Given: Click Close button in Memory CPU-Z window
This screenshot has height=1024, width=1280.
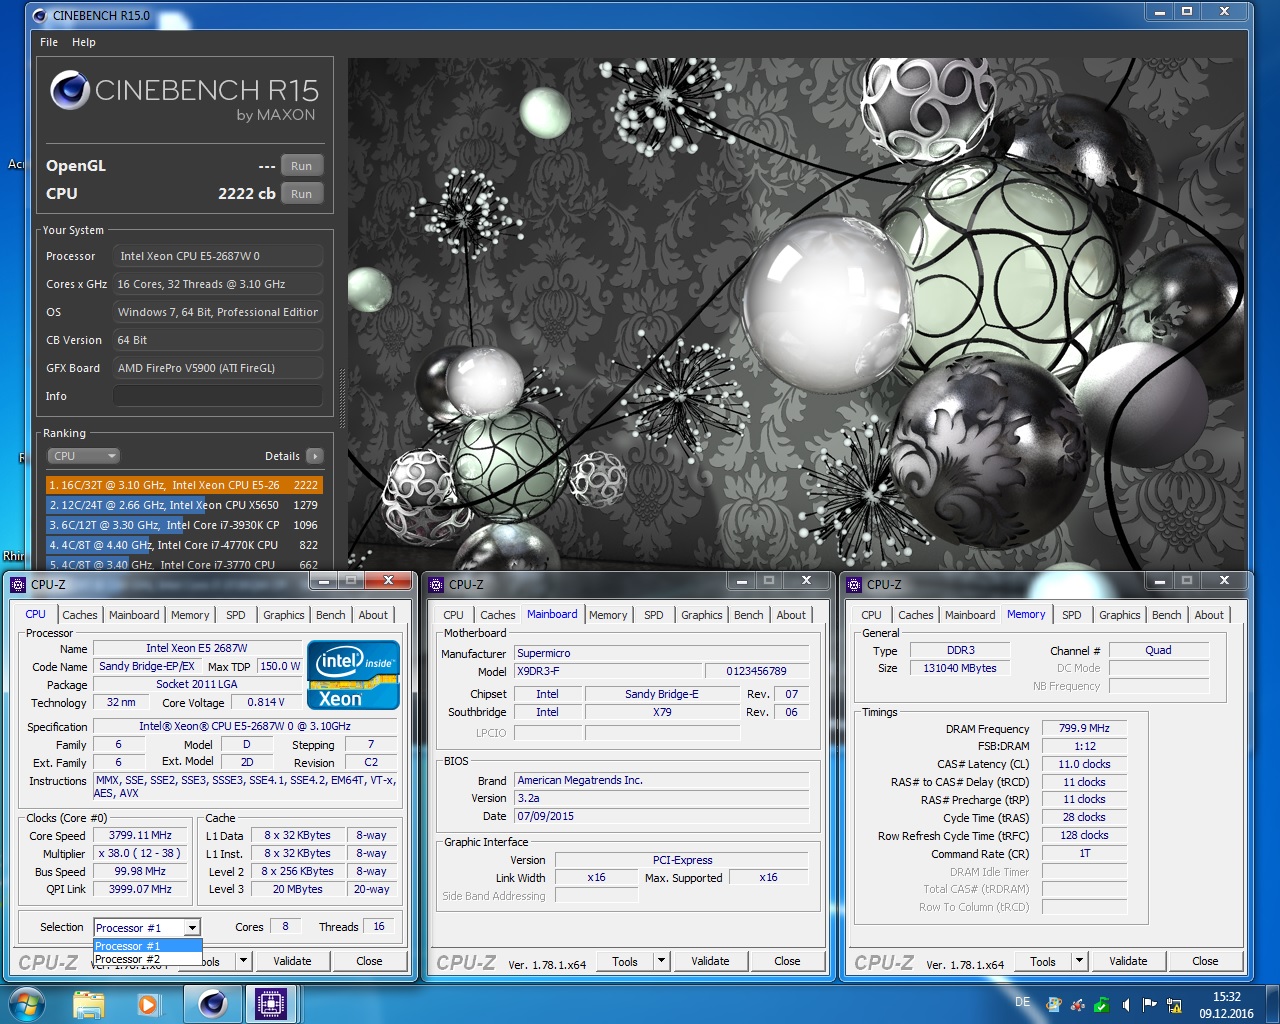Looking at the screenshot, I should tap(1205, 961).
